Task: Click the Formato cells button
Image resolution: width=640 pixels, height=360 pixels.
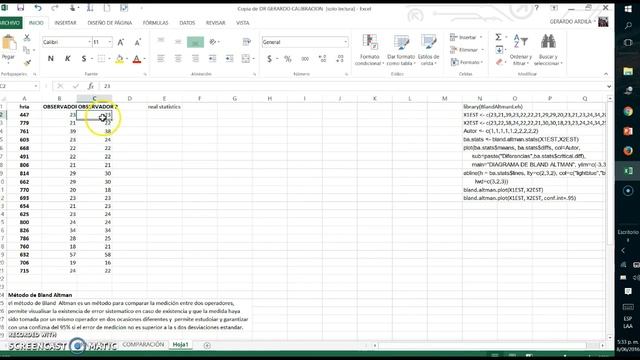Action: [467, 62]
